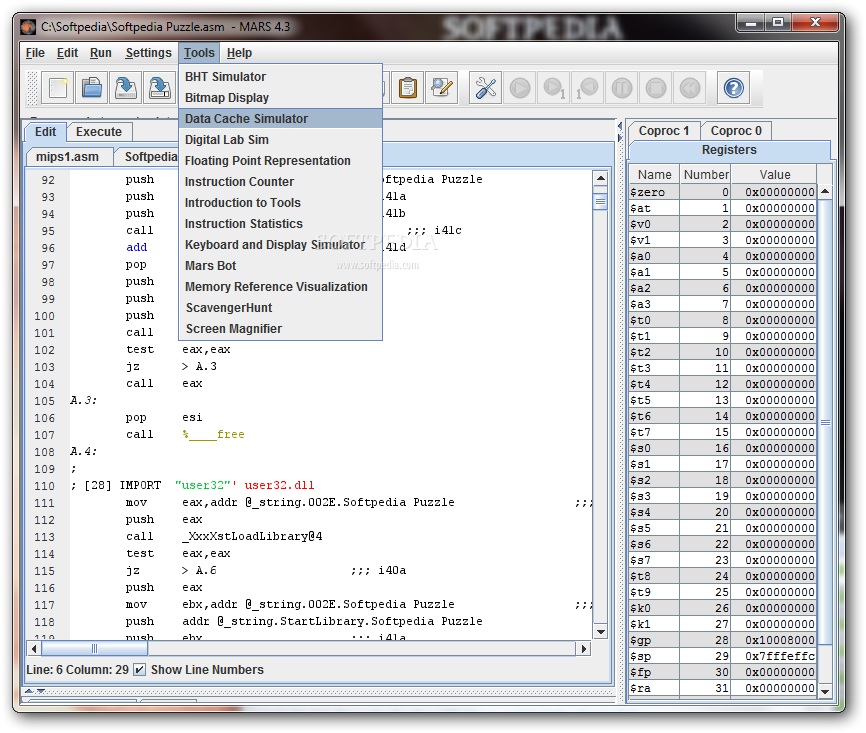Click the registers table scrollbar up arrow
The width and height of the screenshot is (866, 733).
click(x=825, y=192)
